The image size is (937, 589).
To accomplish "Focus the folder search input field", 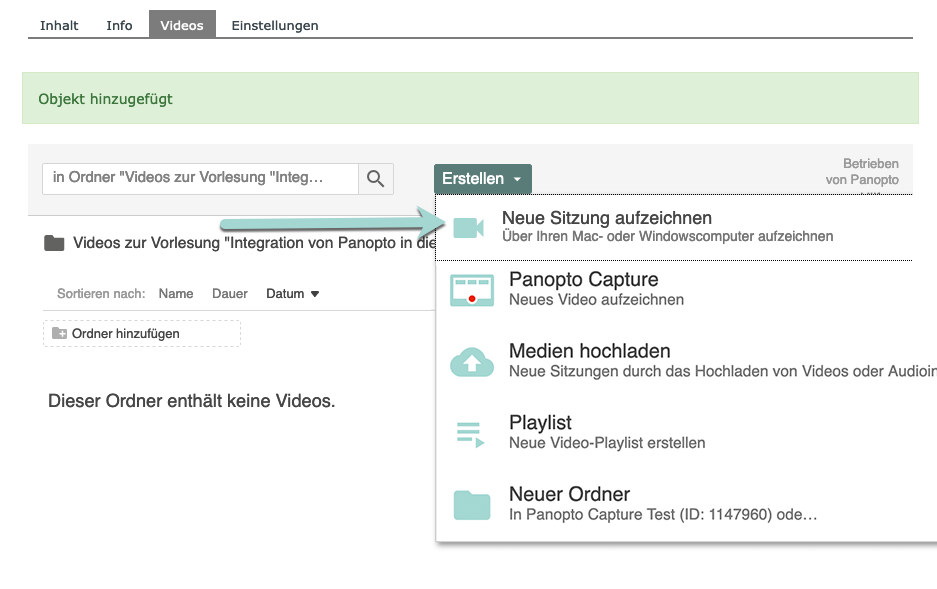I will [x=199, y=178].
